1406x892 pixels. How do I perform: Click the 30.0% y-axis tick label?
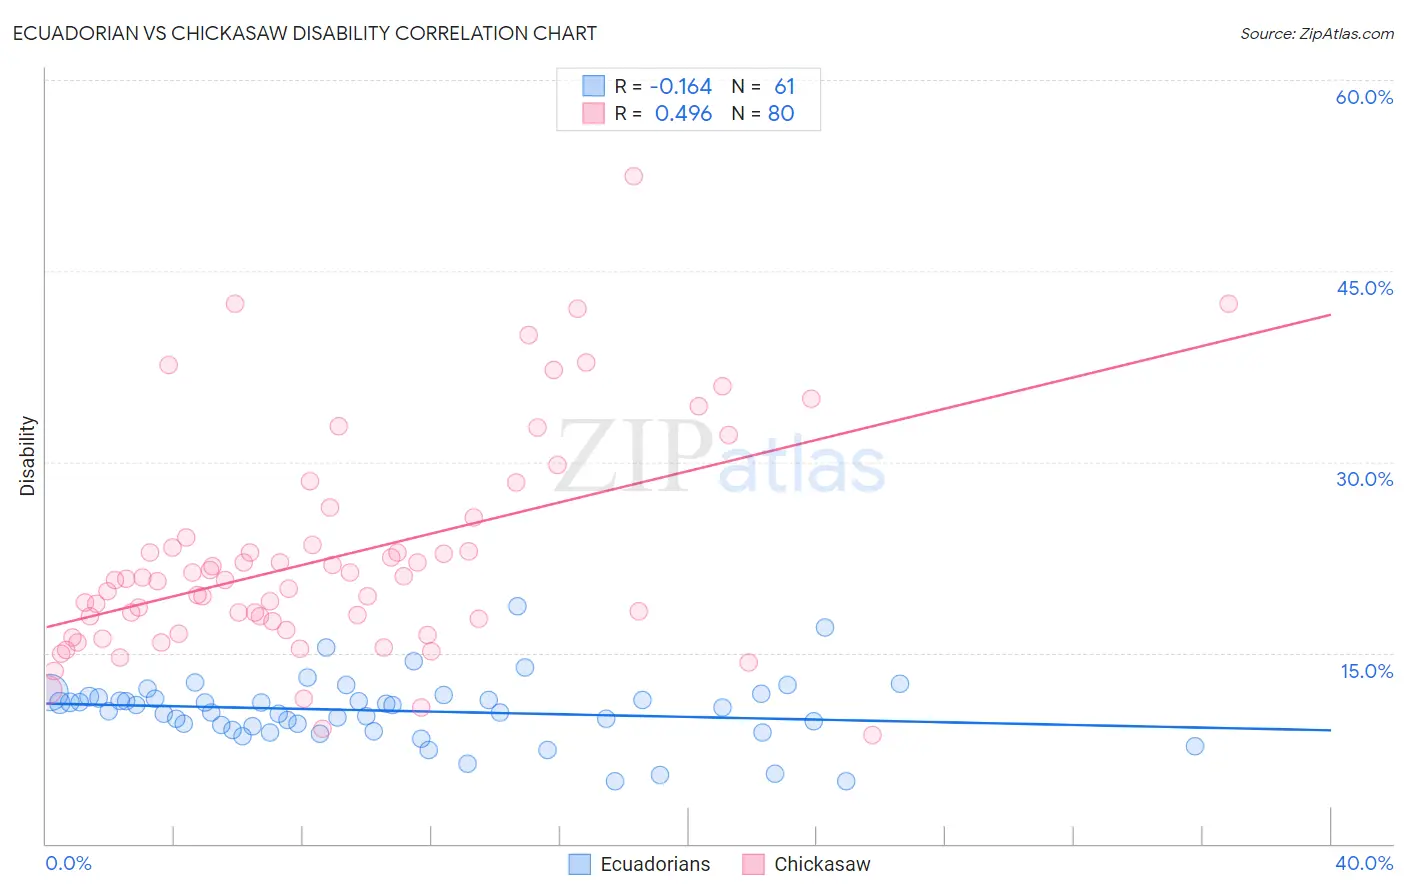point(1364,479)
